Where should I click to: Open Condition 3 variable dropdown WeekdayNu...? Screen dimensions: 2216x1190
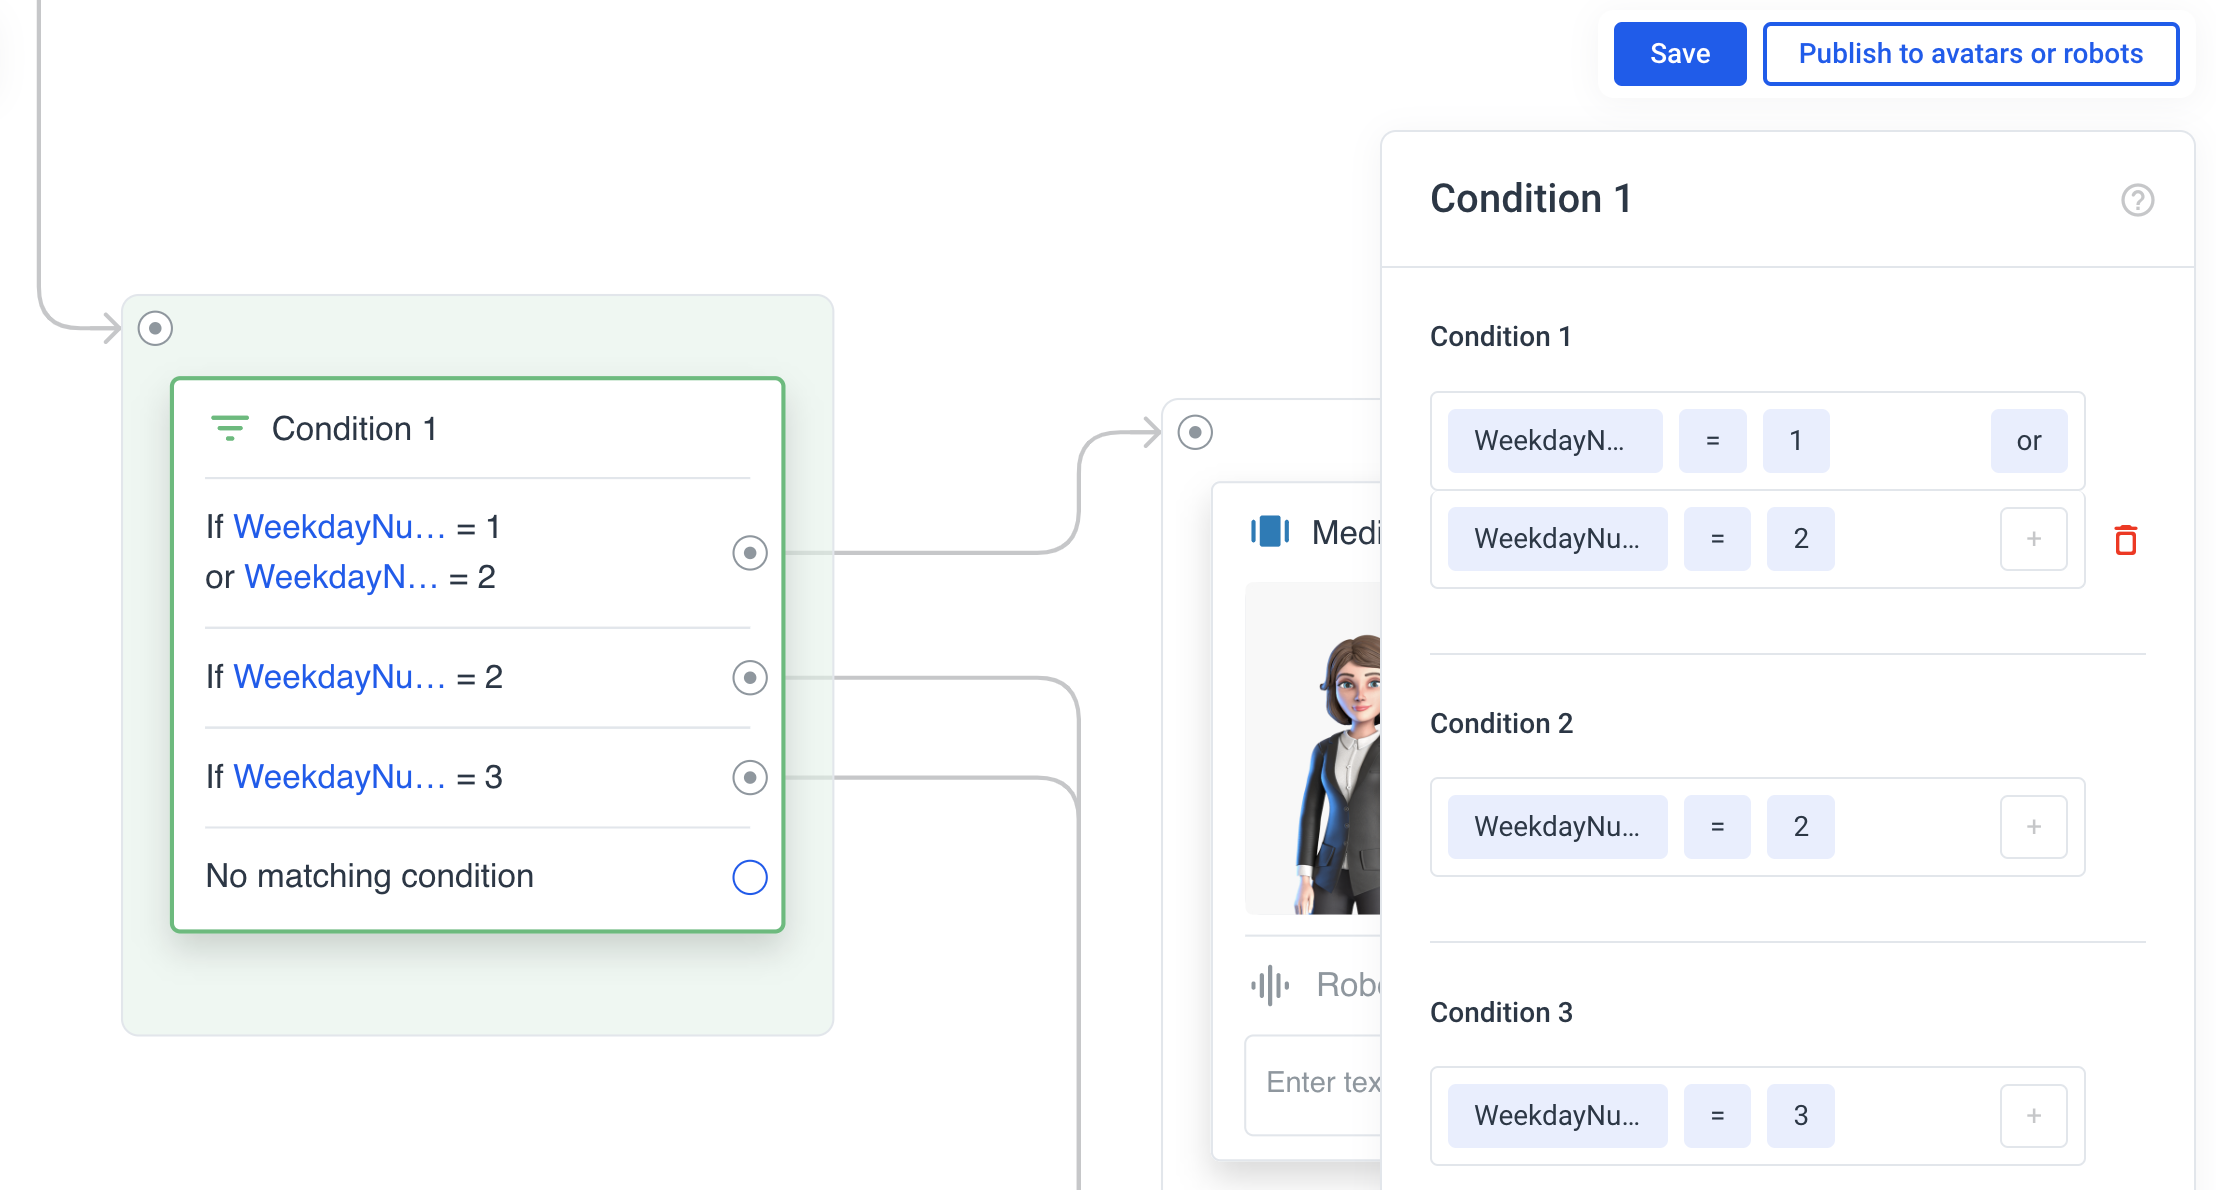[x=1557, y=1116]
